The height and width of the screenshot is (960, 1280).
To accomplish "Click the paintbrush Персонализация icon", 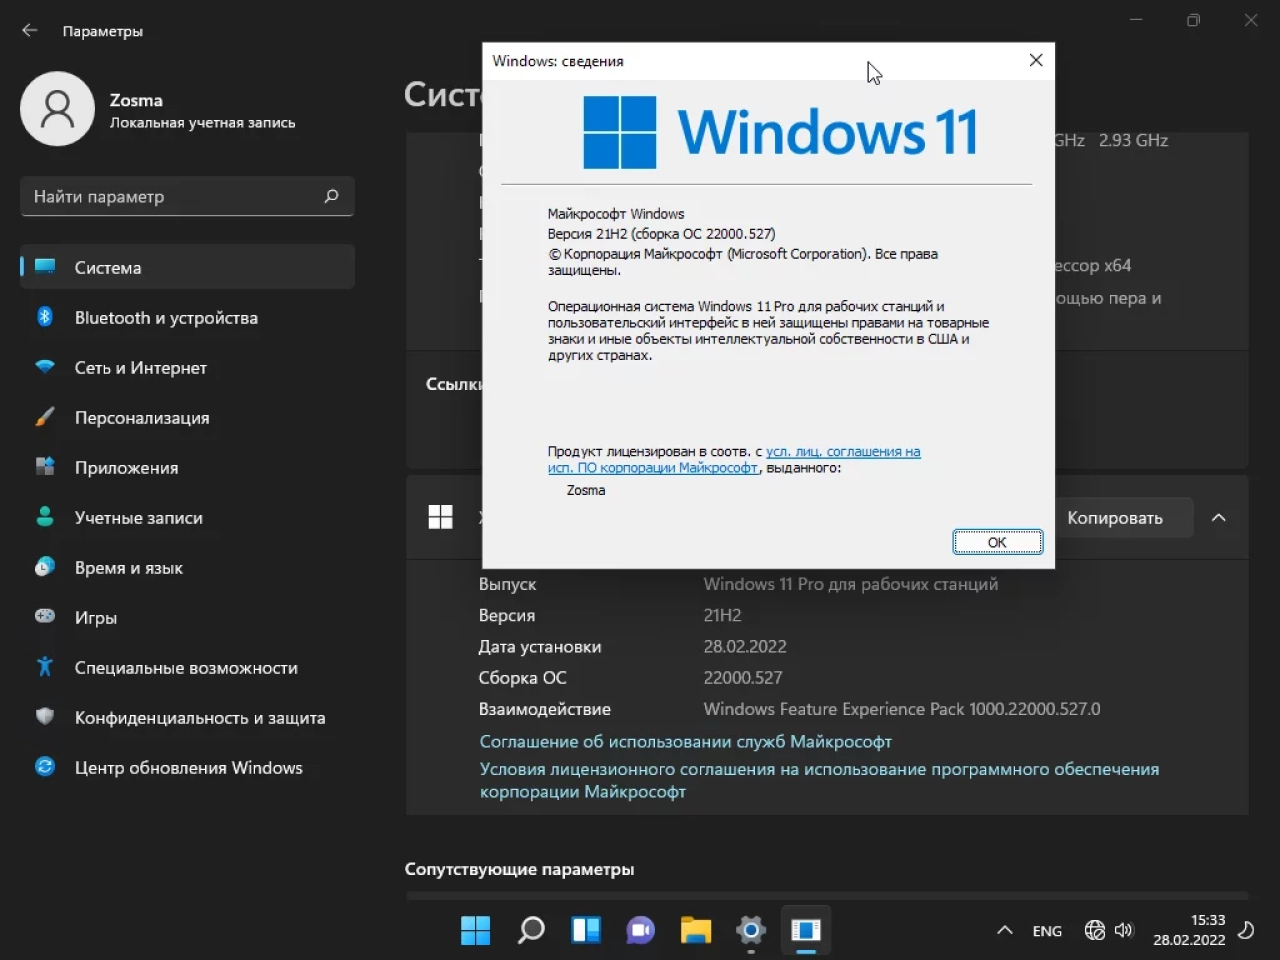I will pos(45,417).
